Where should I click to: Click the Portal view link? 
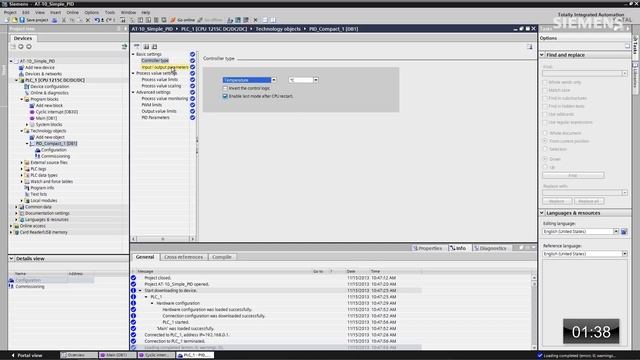tap(27, 356)
